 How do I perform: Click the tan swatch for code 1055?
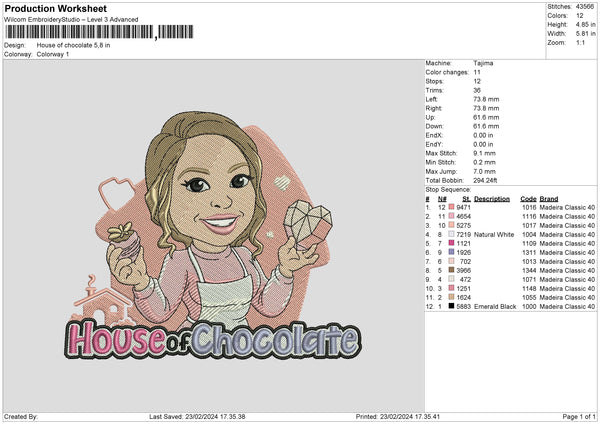(x=452, y=297)
